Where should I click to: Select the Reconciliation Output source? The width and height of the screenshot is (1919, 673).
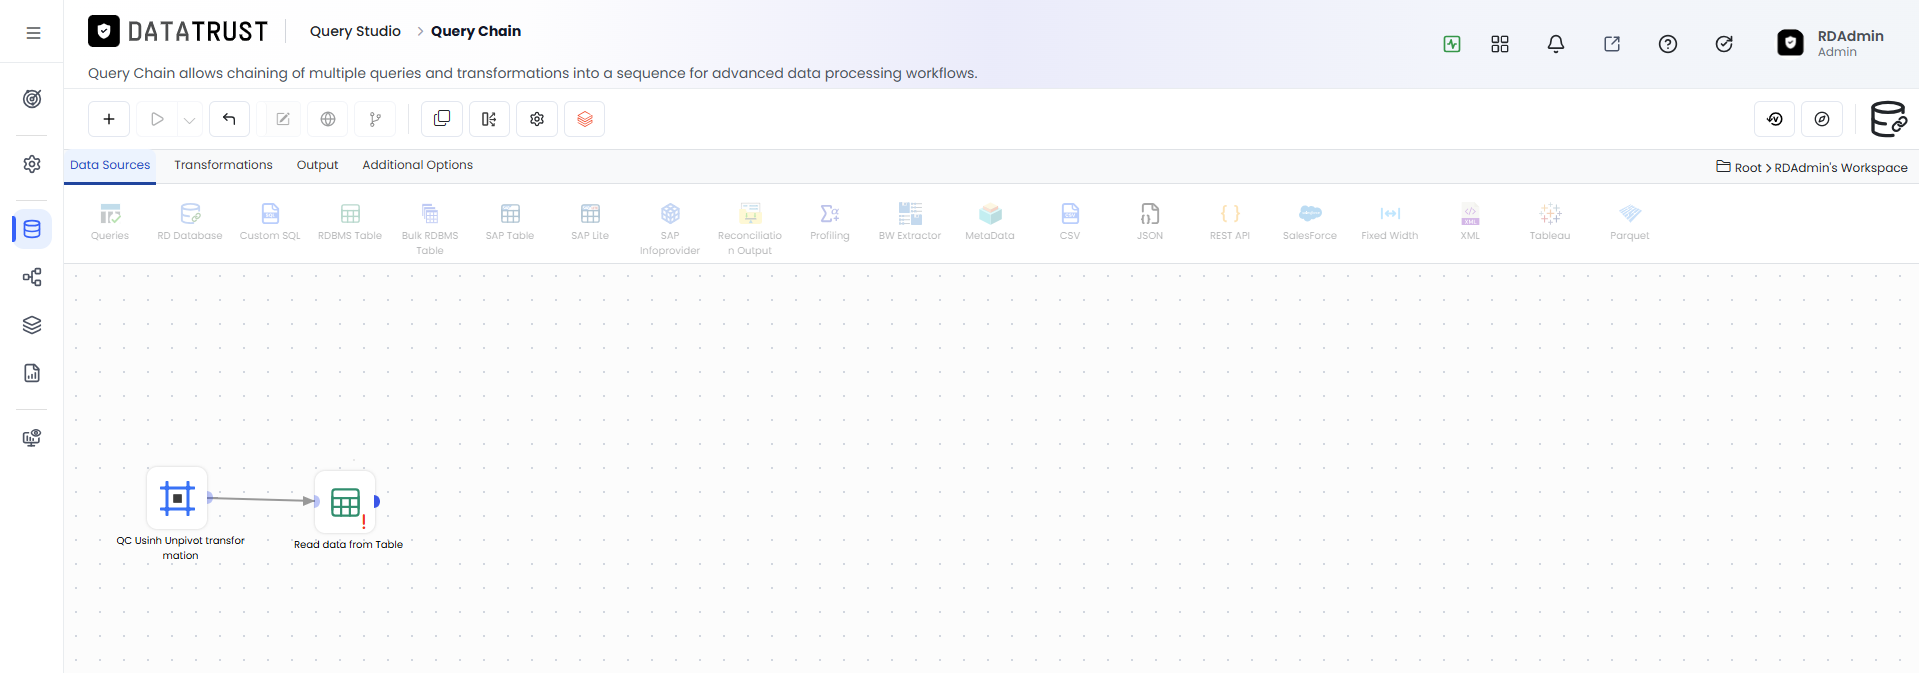click(x=750, y=229)
